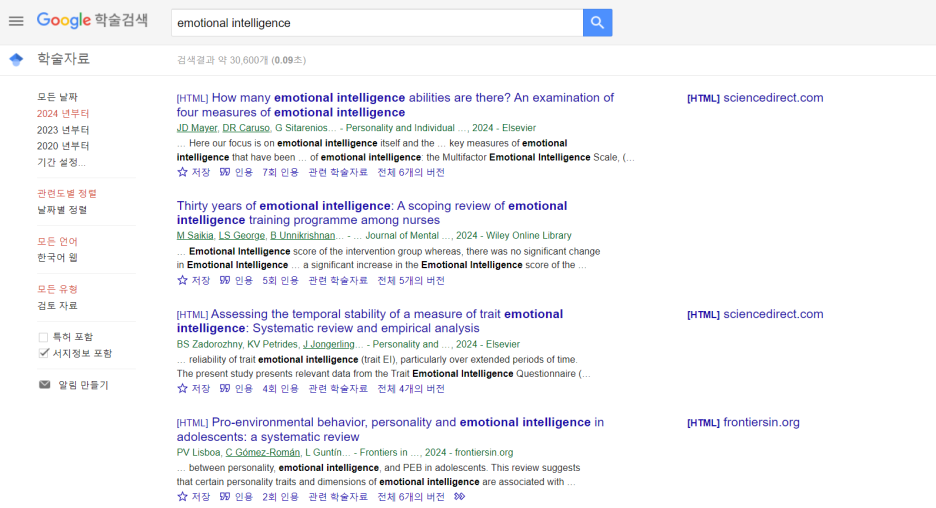View 전체 6개의 버전 for 'Pro-environmental behavior' result
Screen dimensions: 936x508
[411, 497]
